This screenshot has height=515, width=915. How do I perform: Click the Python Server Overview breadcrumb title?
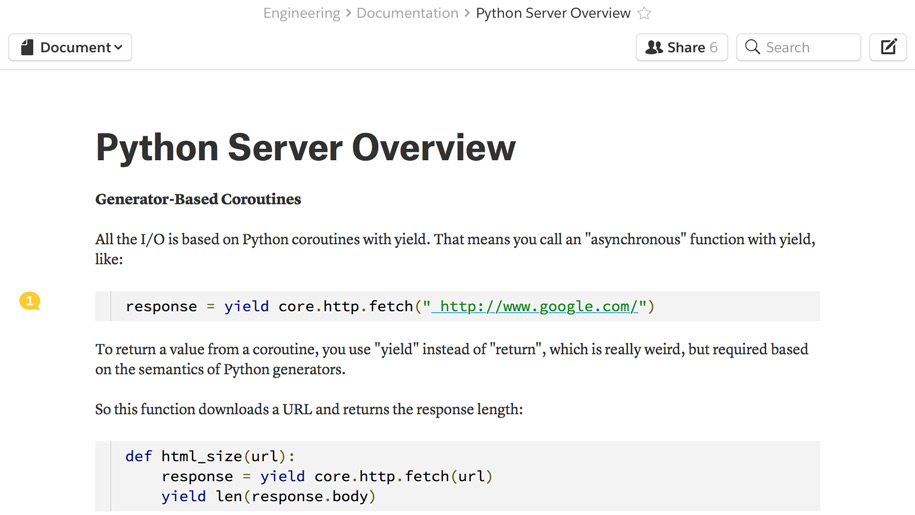[x=553, y=13]
